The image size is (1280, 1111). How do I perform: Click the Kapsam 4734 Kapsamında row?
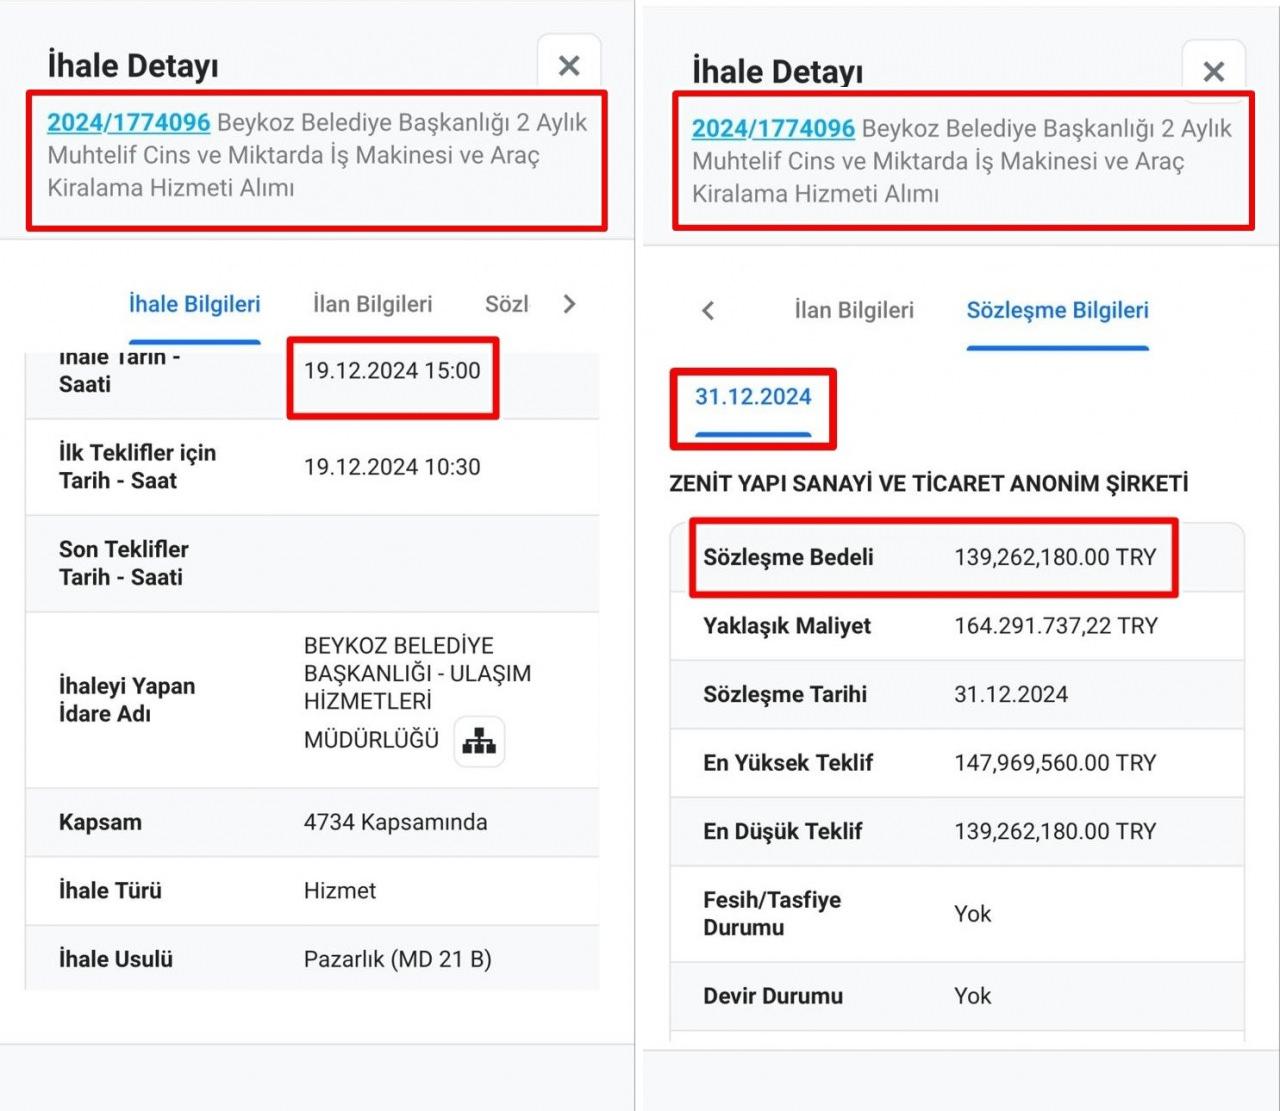coord(312,822)
